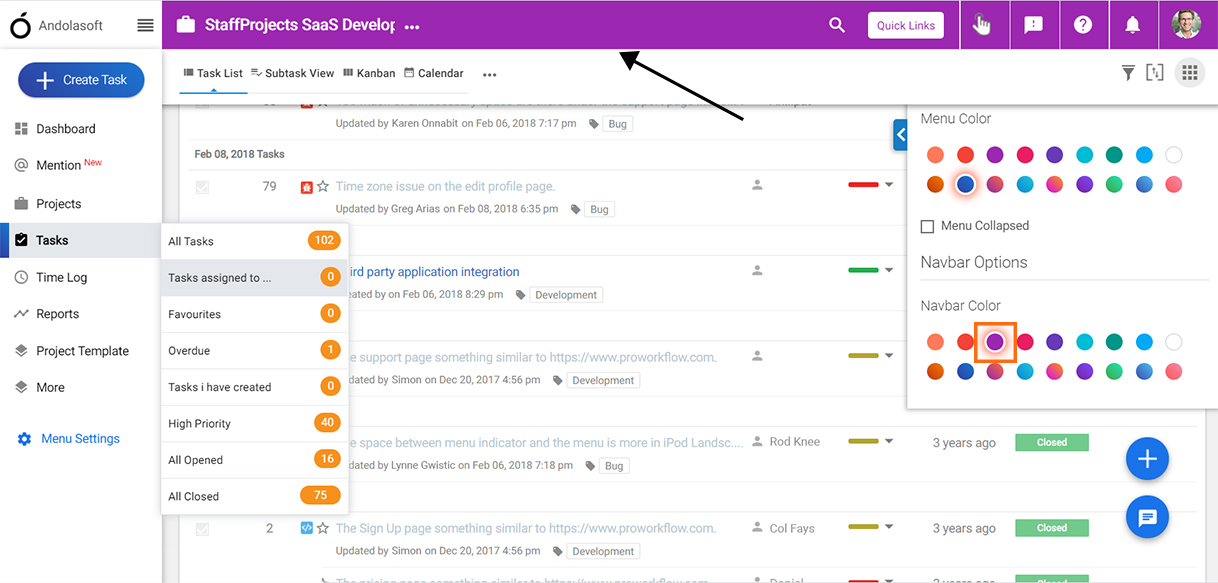
Task: Pick the teal Menu Color swatch
Action: [1114, 155]
